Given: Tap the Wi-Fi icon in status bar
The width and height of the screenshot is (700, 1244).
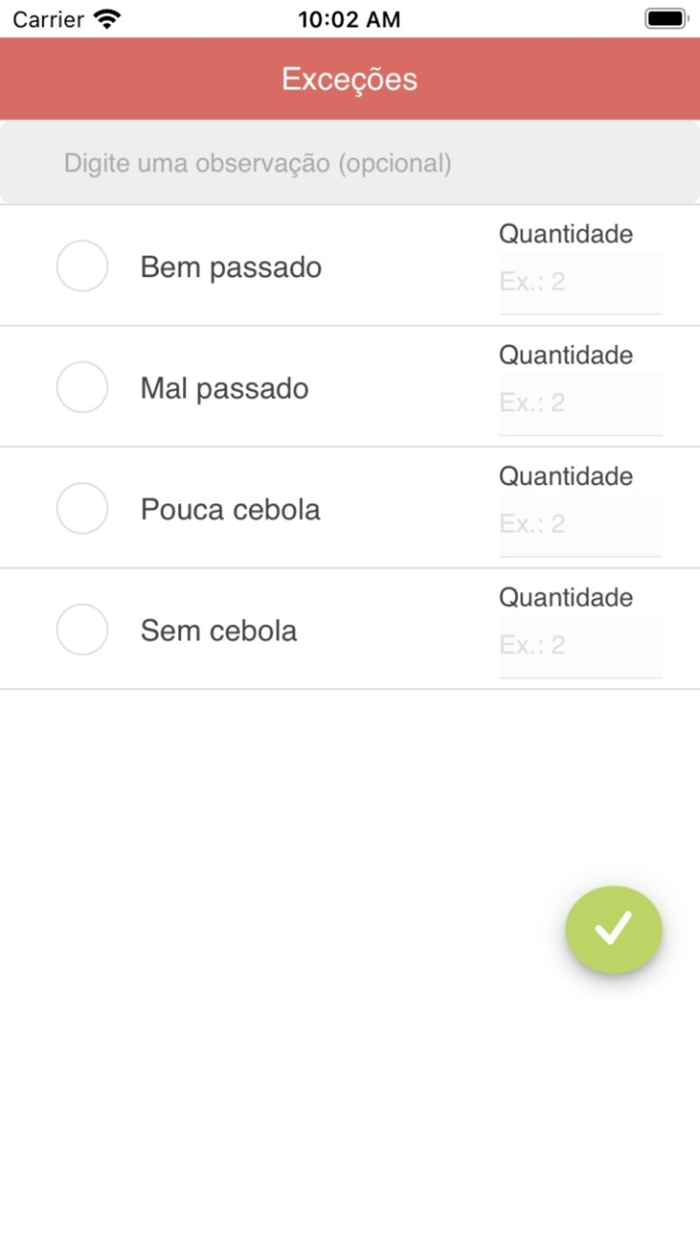Looking at the screenshot, I should click(x=106, y=19).
